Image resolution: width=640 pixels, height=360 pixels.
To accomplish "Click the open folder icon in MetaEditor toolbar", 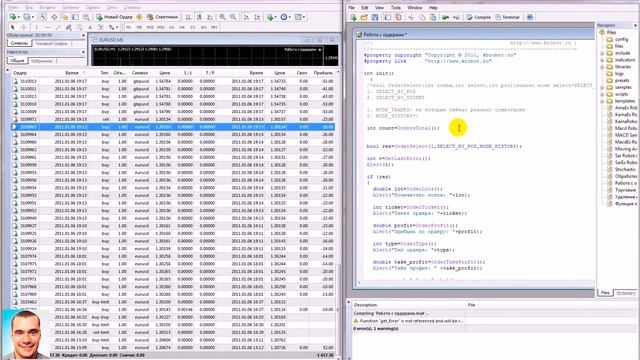I will (364, 17).
